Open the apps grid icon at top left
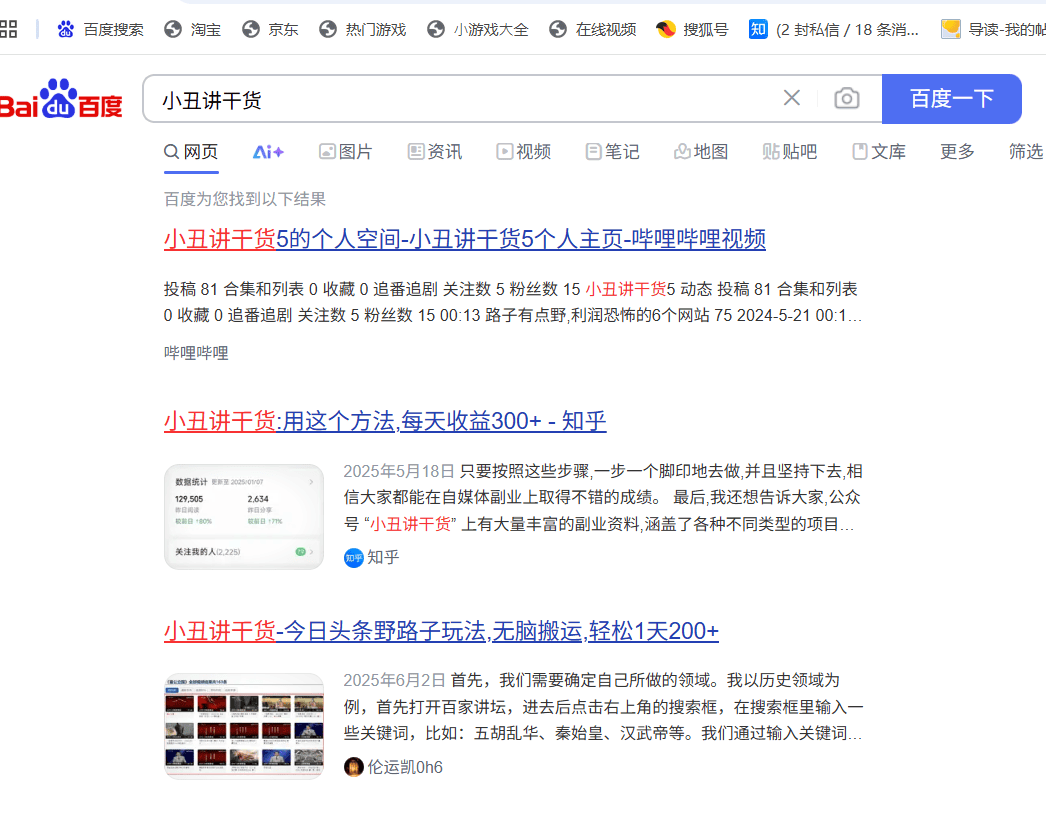 [10, 28]
